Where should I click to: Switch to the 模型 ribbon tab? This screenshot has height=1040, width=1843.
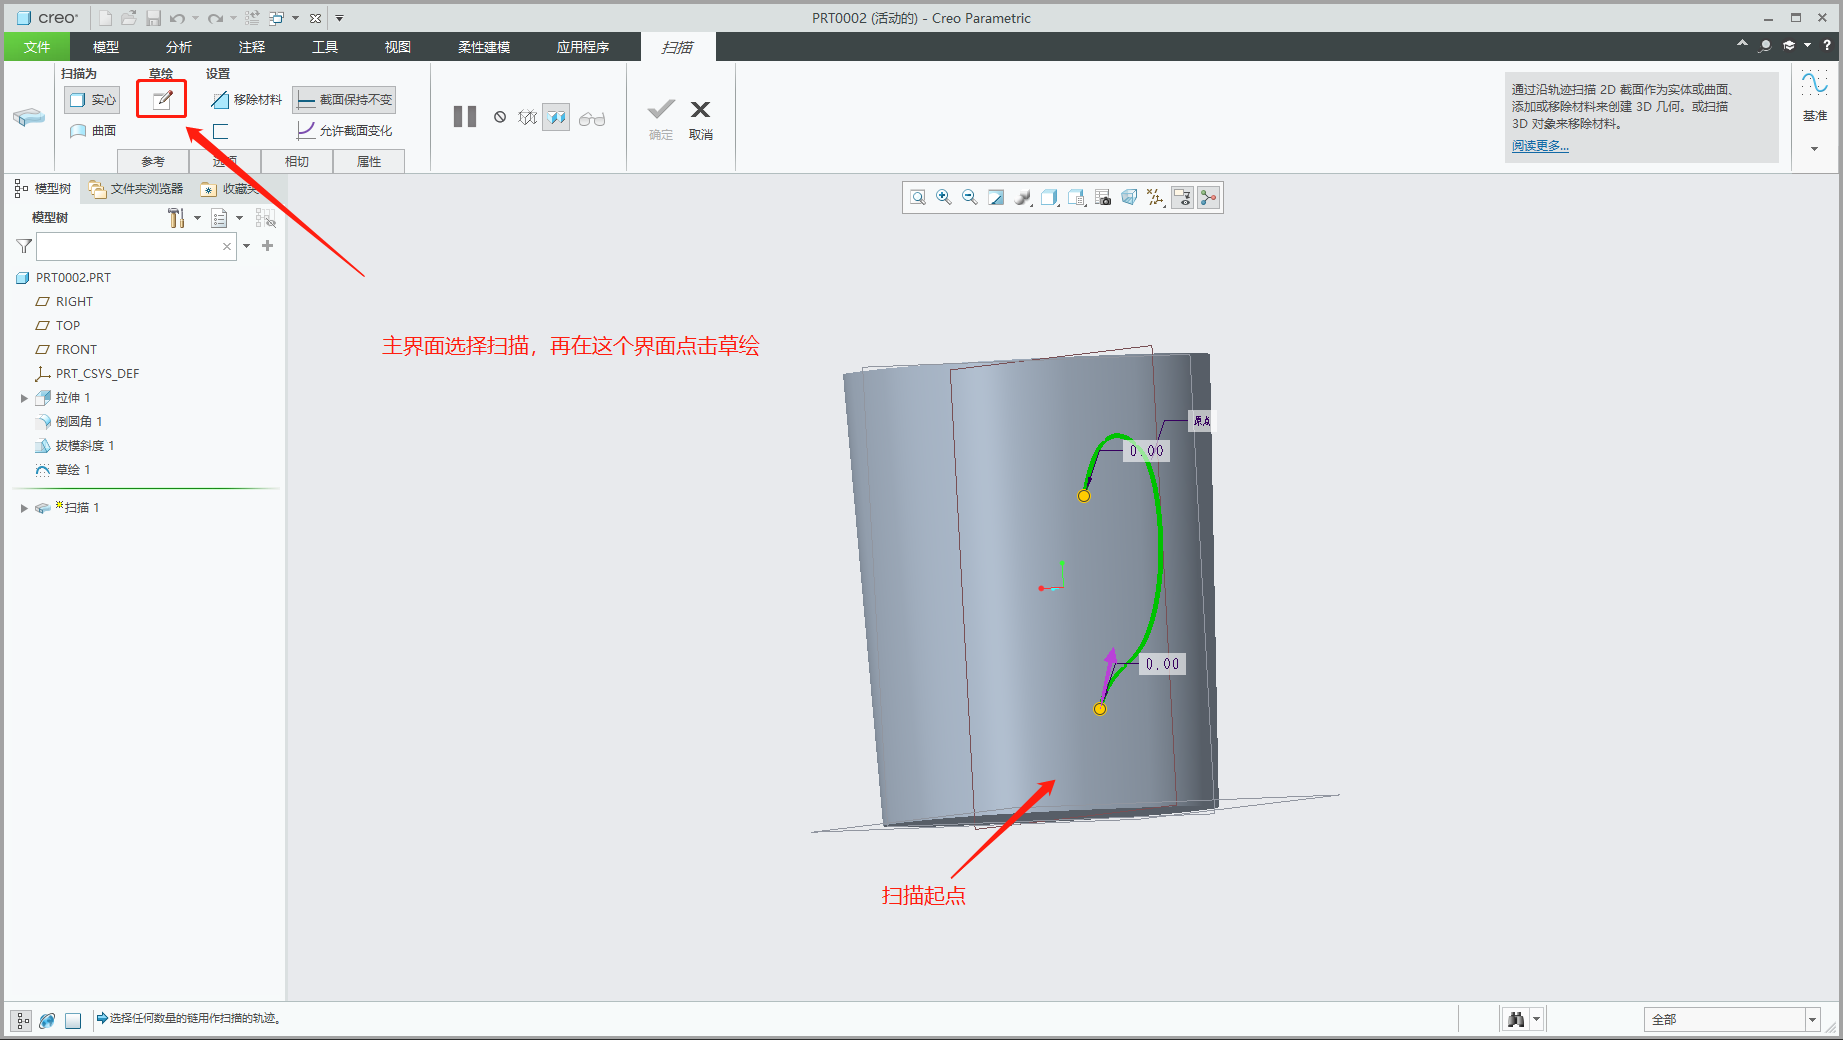[x=106, y=47]
